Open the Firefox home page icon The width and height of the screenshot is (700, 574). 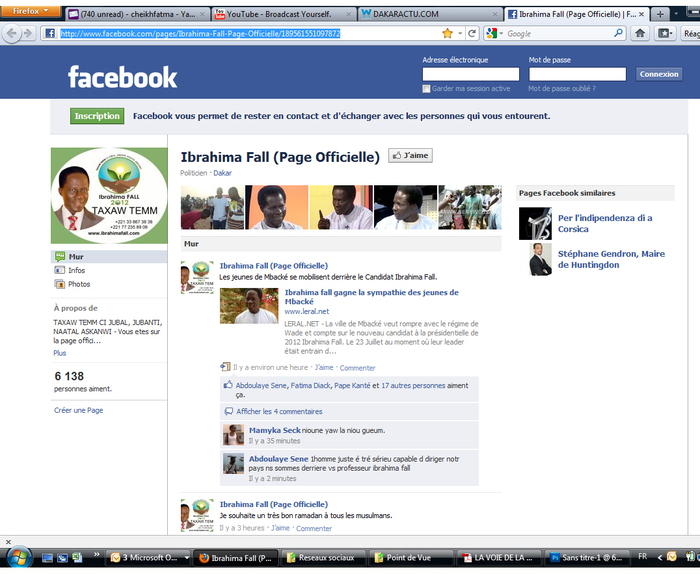tap(640, 33)
